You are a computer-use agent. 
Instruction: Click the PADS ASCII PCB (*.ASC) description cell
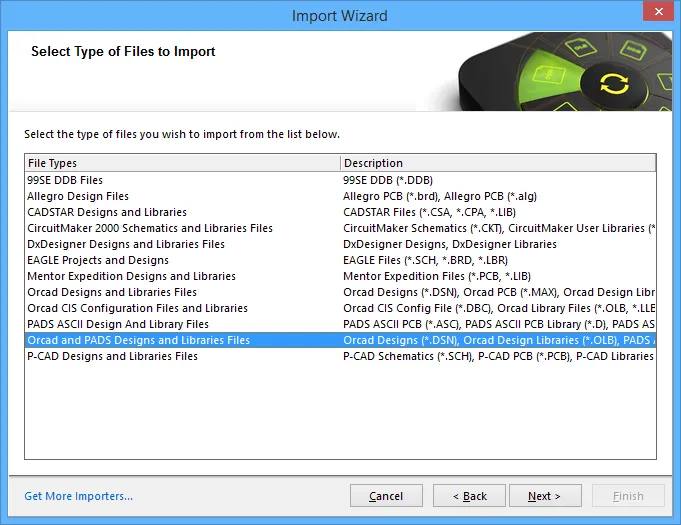[x=499, y=324]
